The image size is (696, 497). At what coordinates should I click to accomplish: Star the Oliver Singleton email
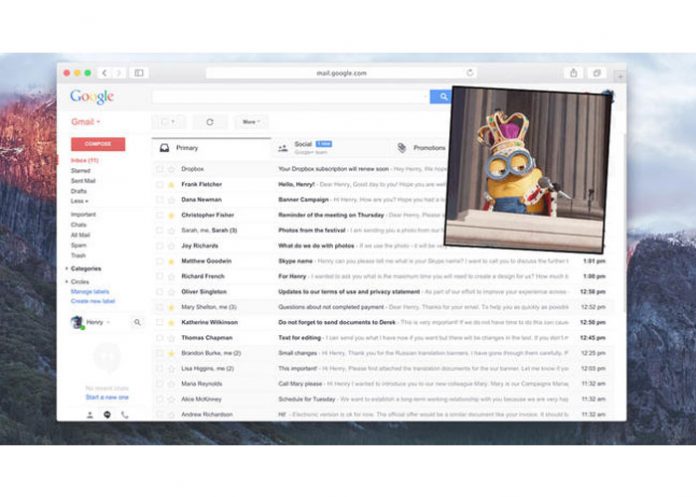tap(171, 292)
